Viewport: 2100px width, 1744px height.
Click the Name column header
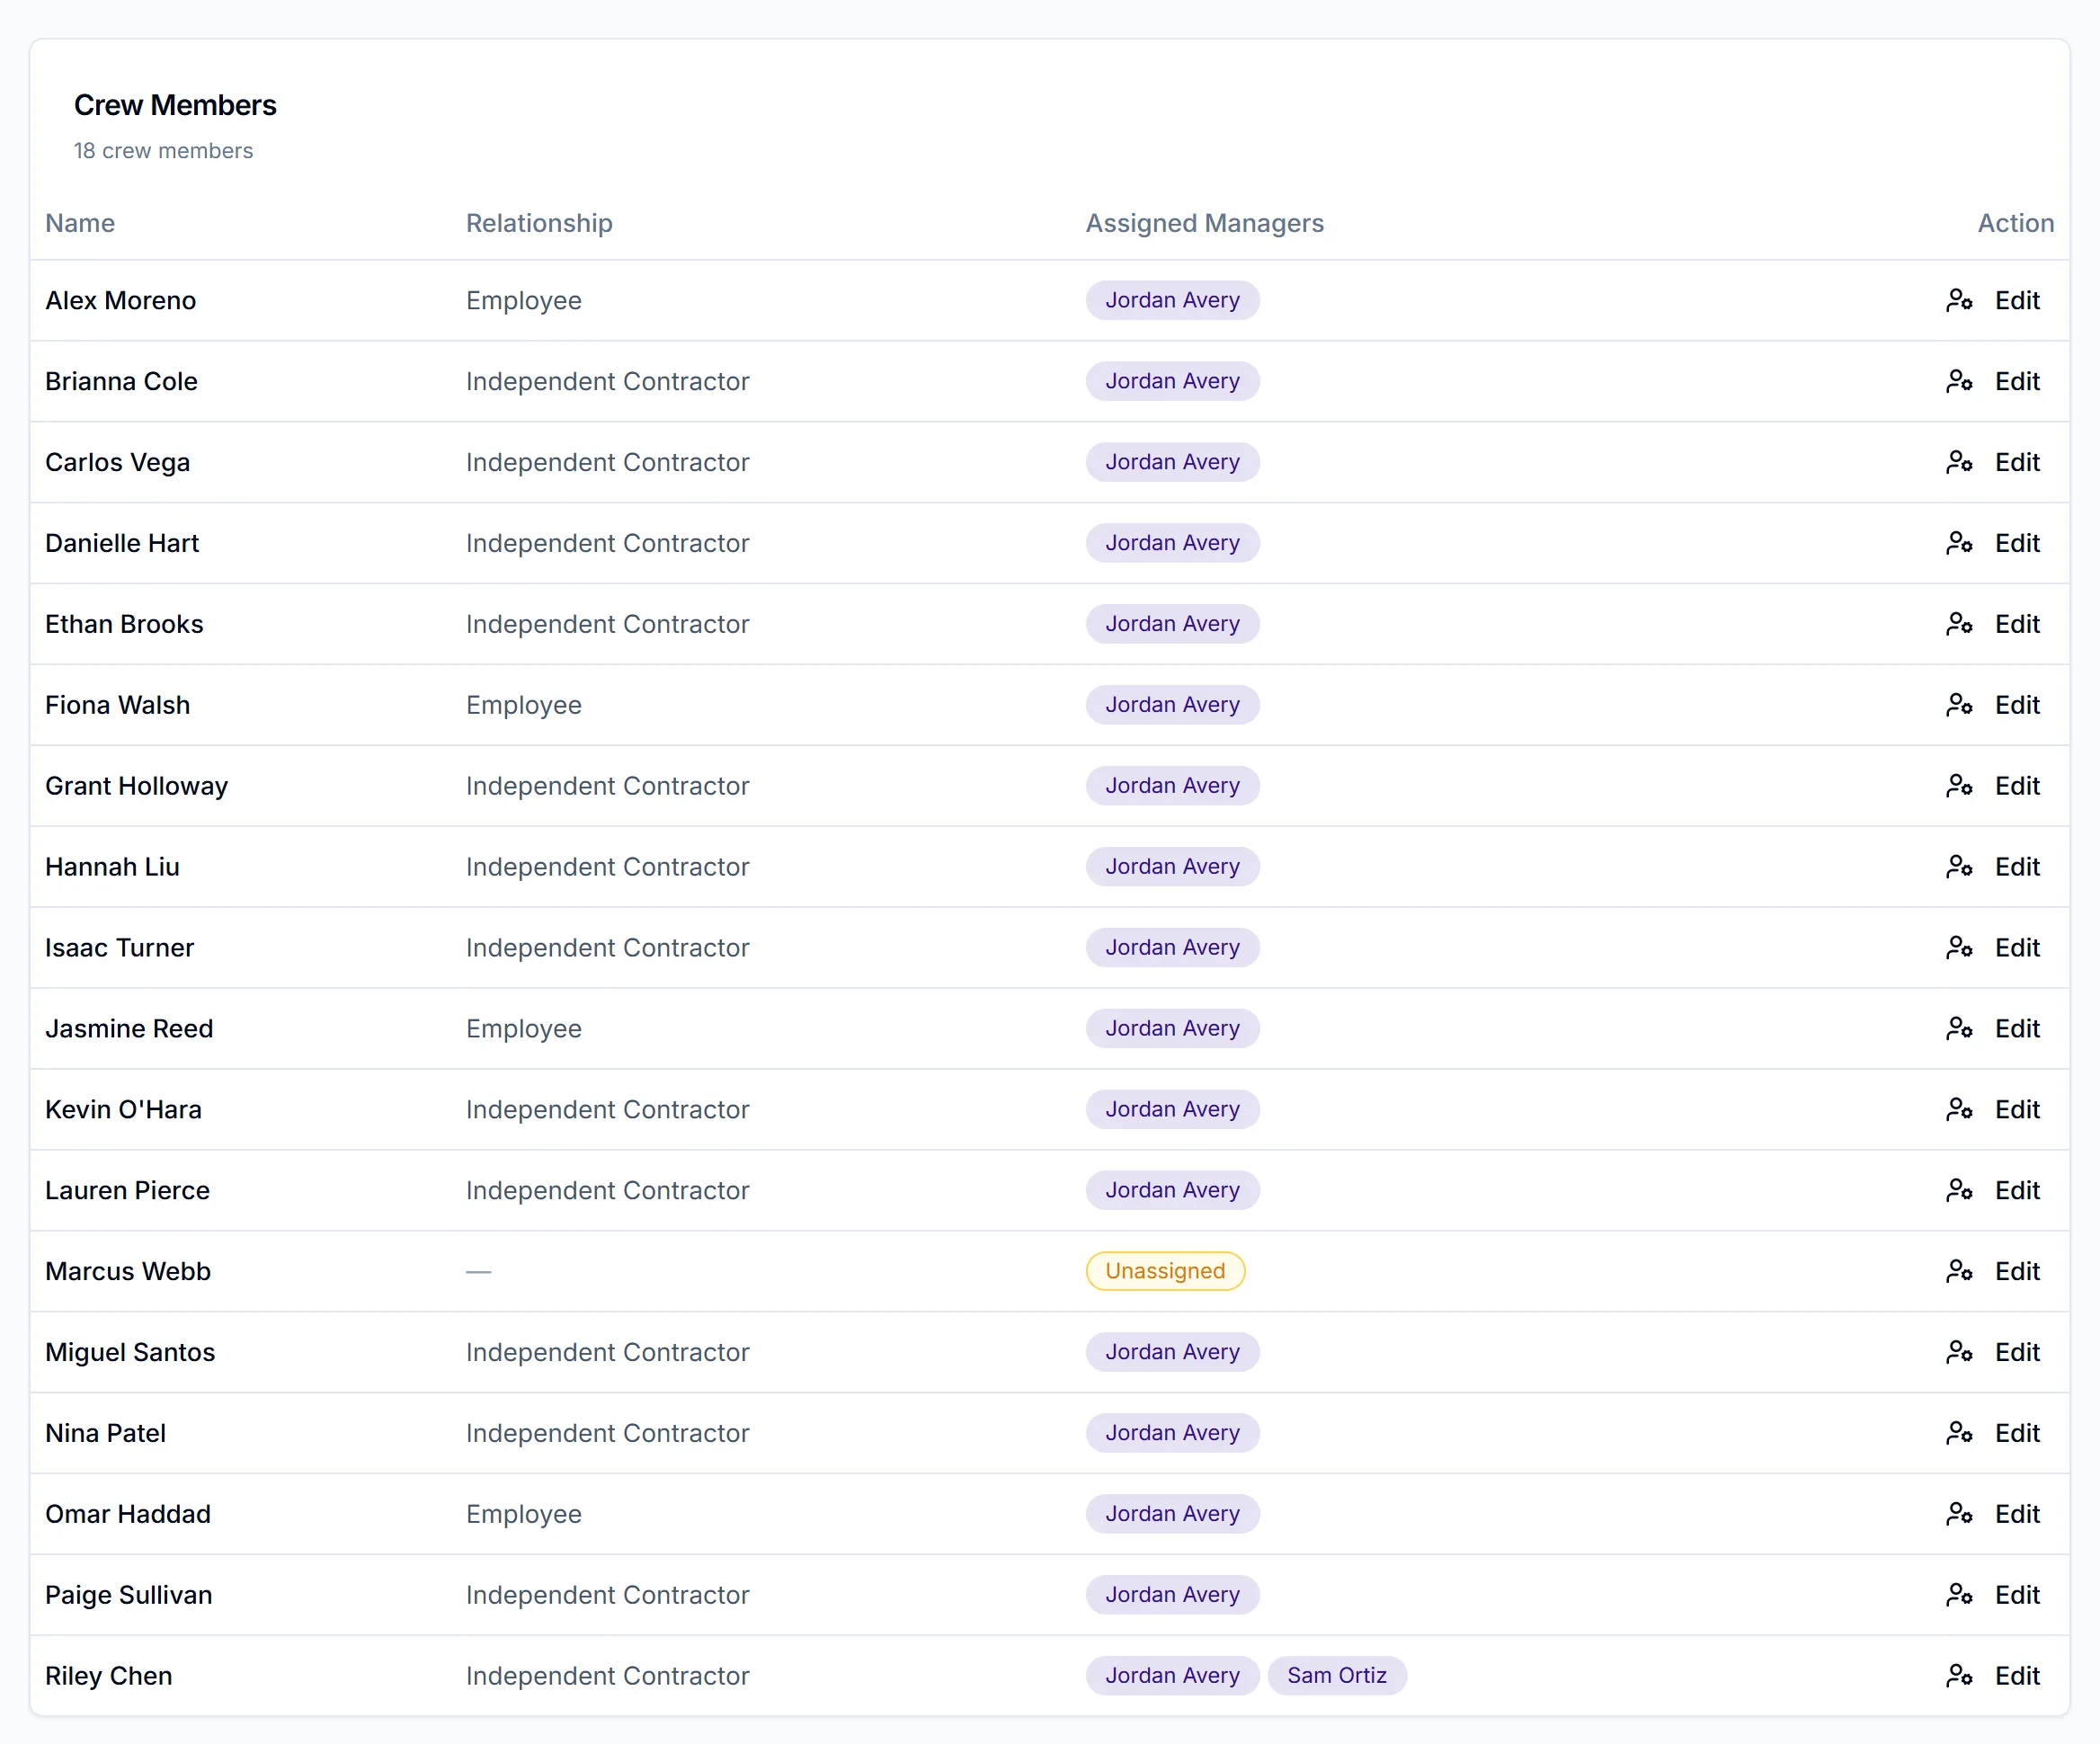coord(80,223)
